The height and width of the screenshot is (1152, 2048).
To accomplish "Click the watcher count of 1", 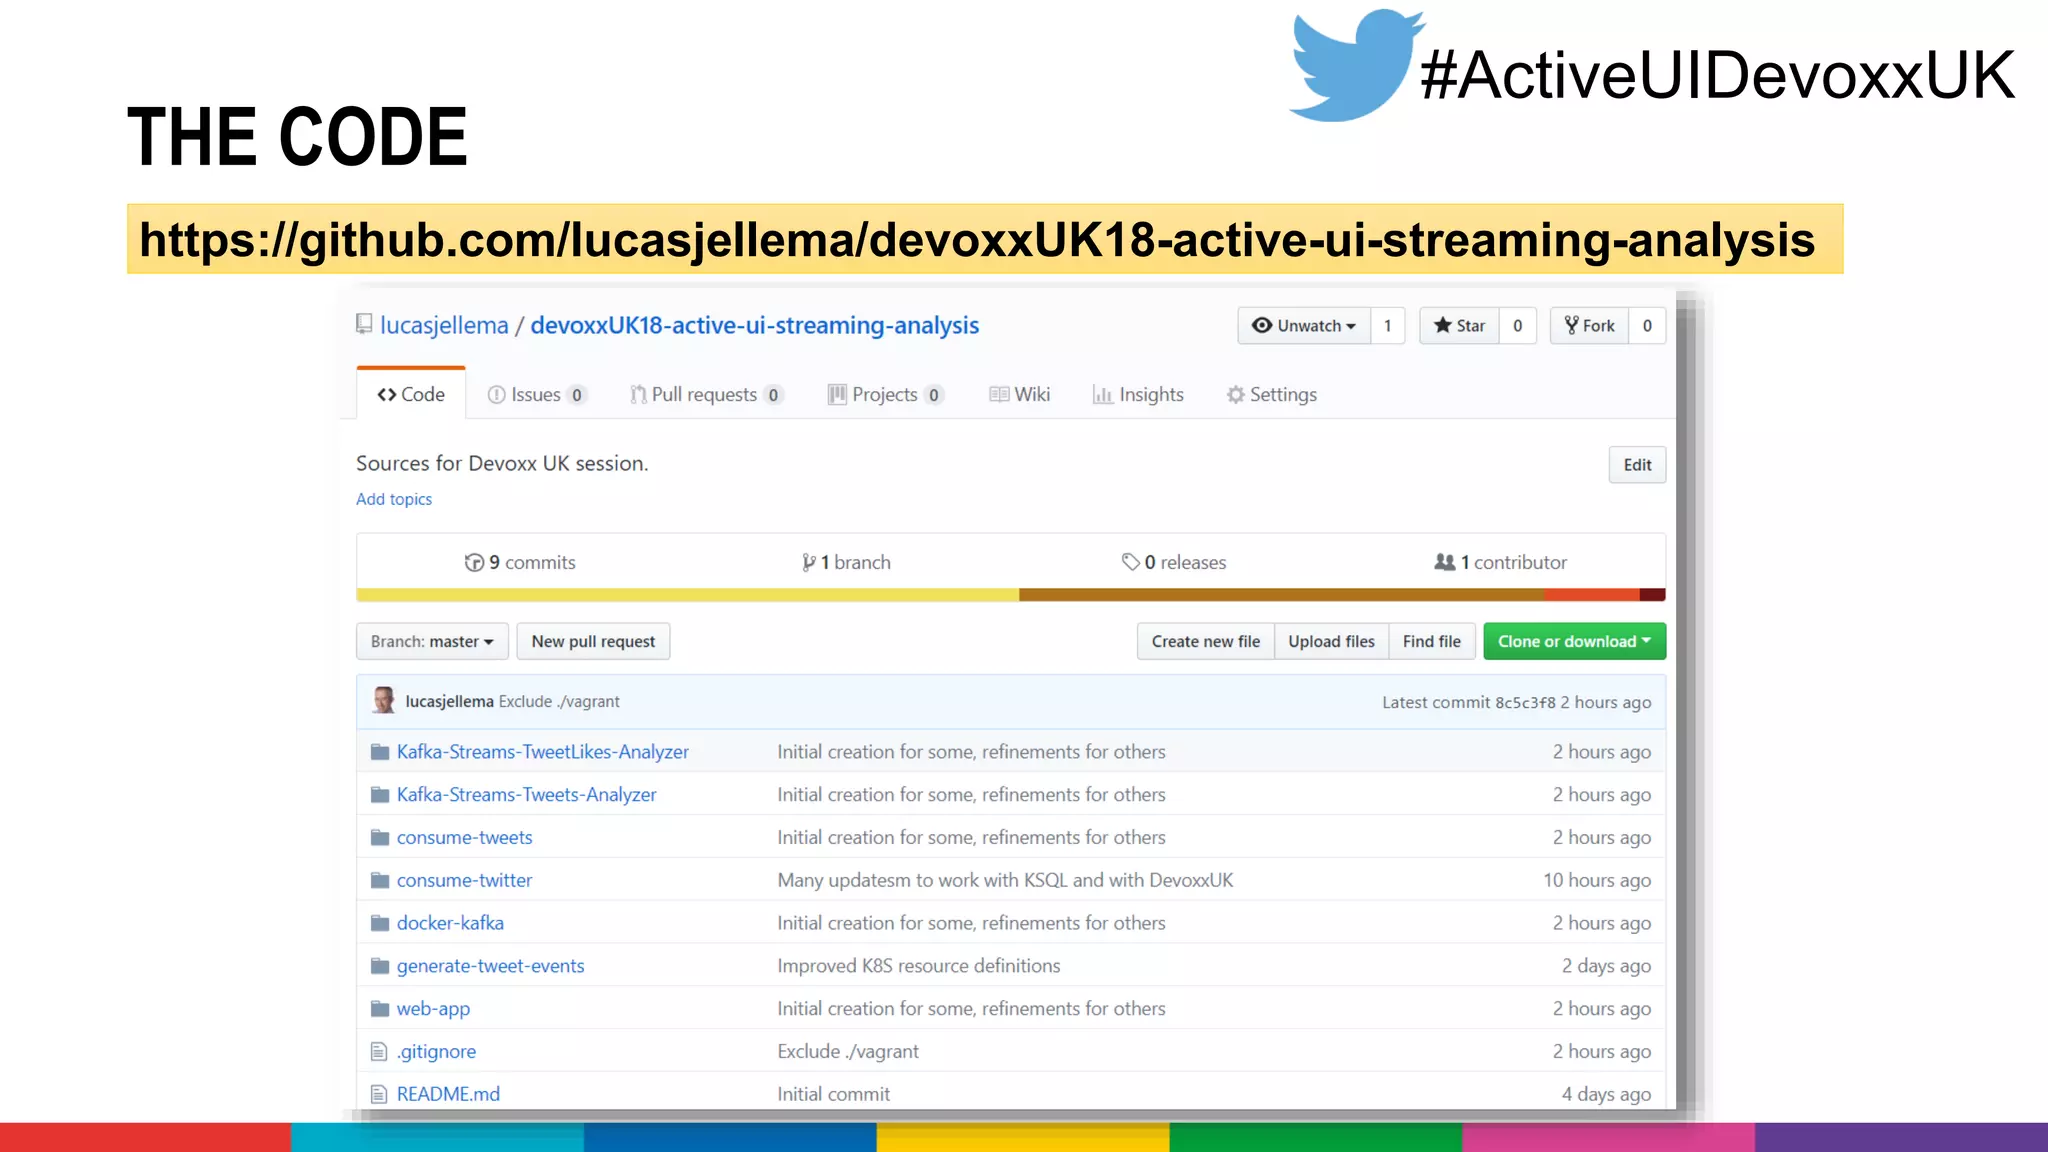I will coord(1388,326).
